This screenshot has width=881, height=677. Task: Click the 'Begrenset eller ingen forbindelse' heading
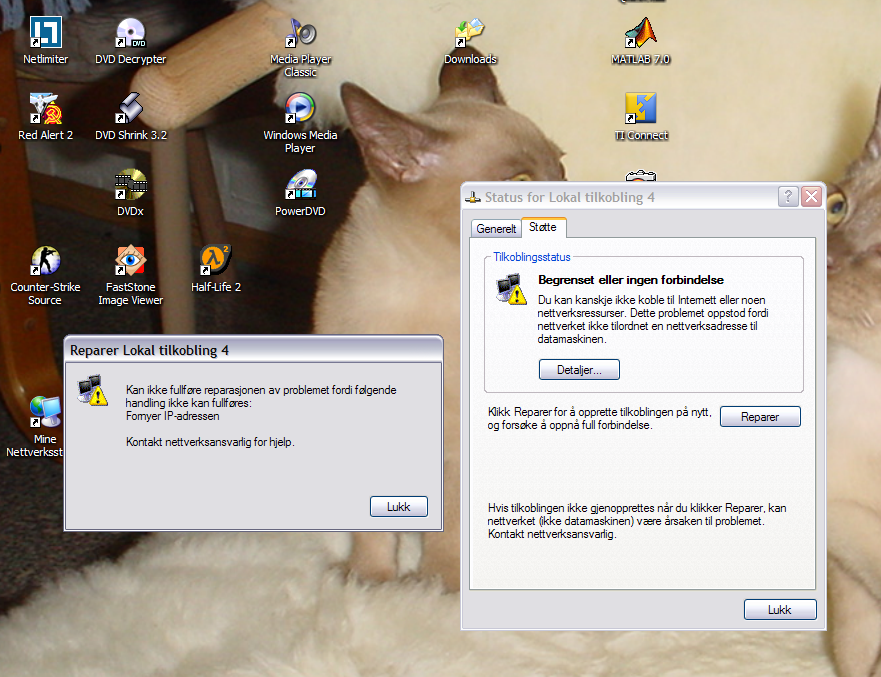tap(631, 280)
